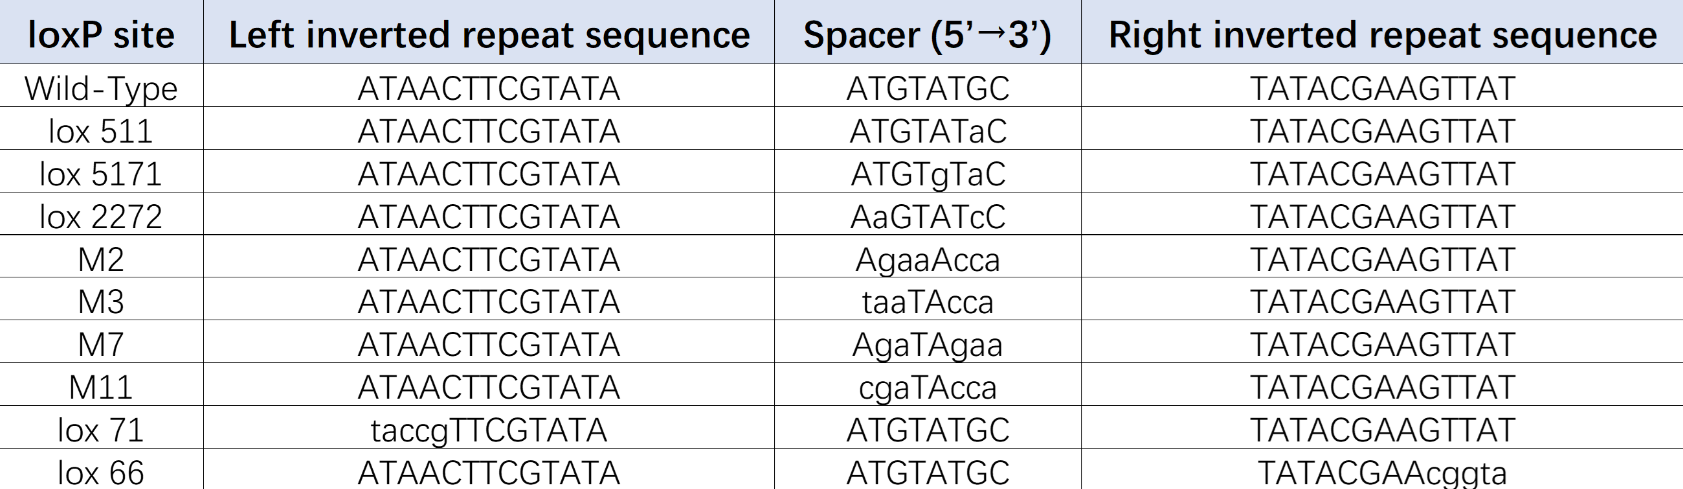This screenshot has height=489, width=1683.
Task: Select the ATGTATaC spacer cell
Action: click(x=928, y=131)
